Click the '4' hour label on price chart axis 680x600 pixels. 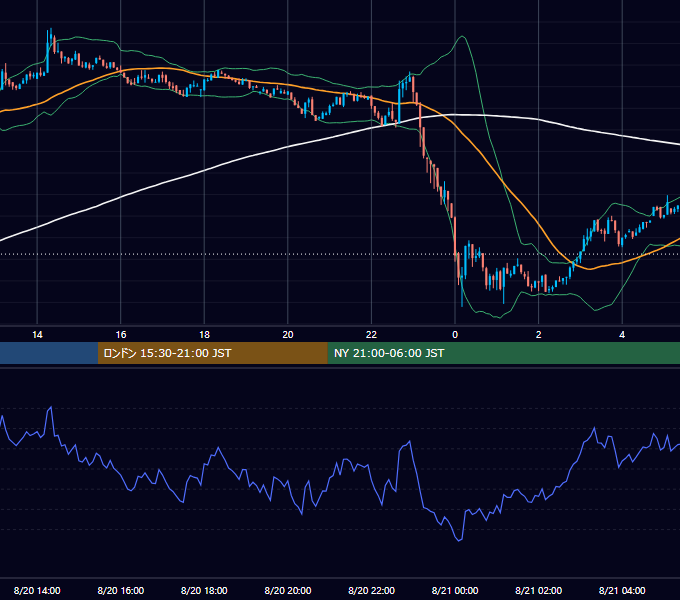point(622,335)
